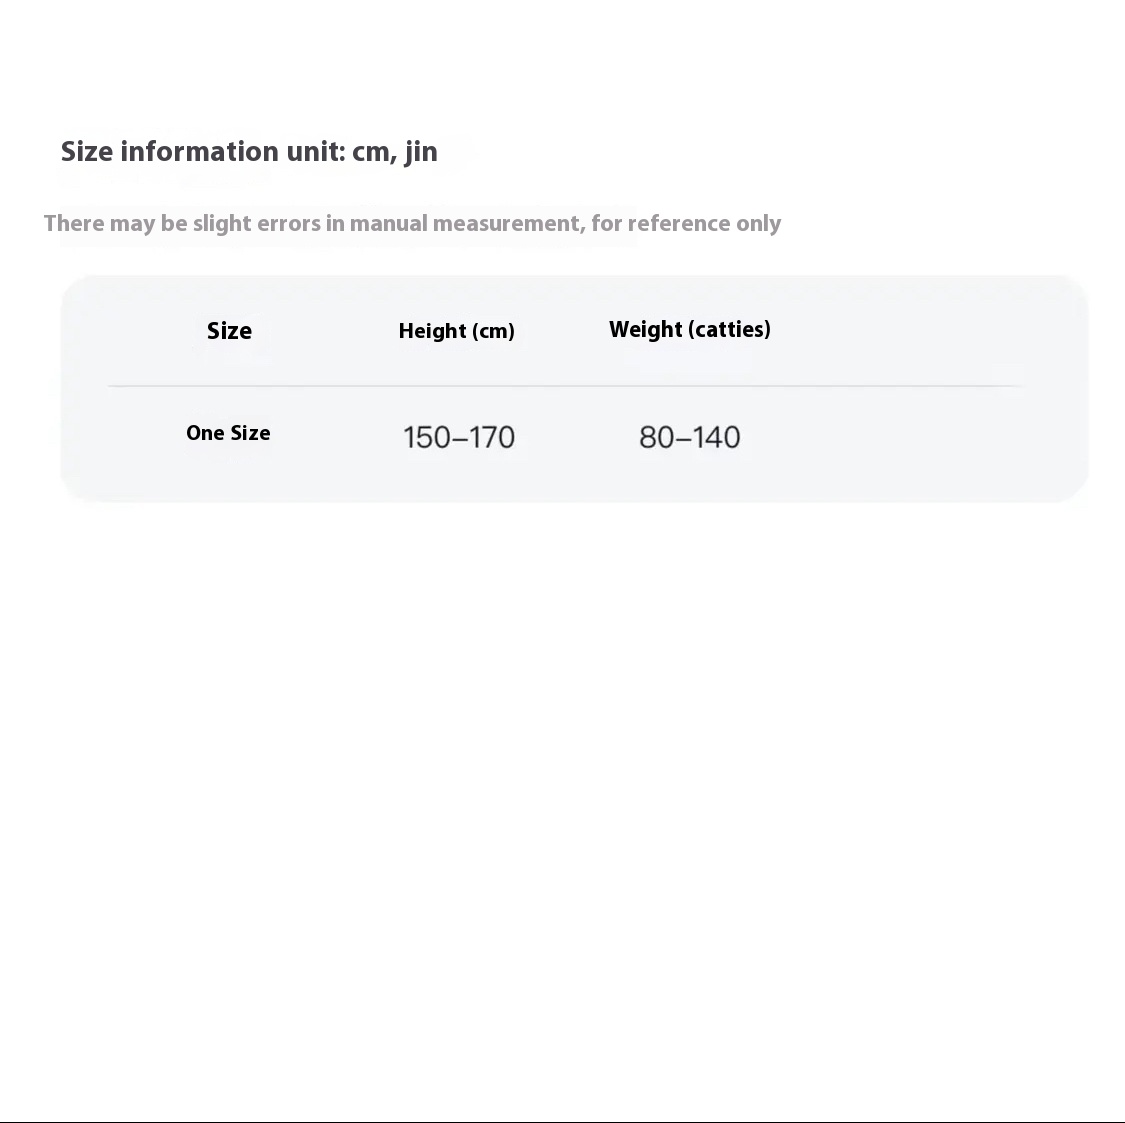Screen dimensions: 1125x1123
Task: Click the "(cm)" unit in height header
Action: point(494,331)
